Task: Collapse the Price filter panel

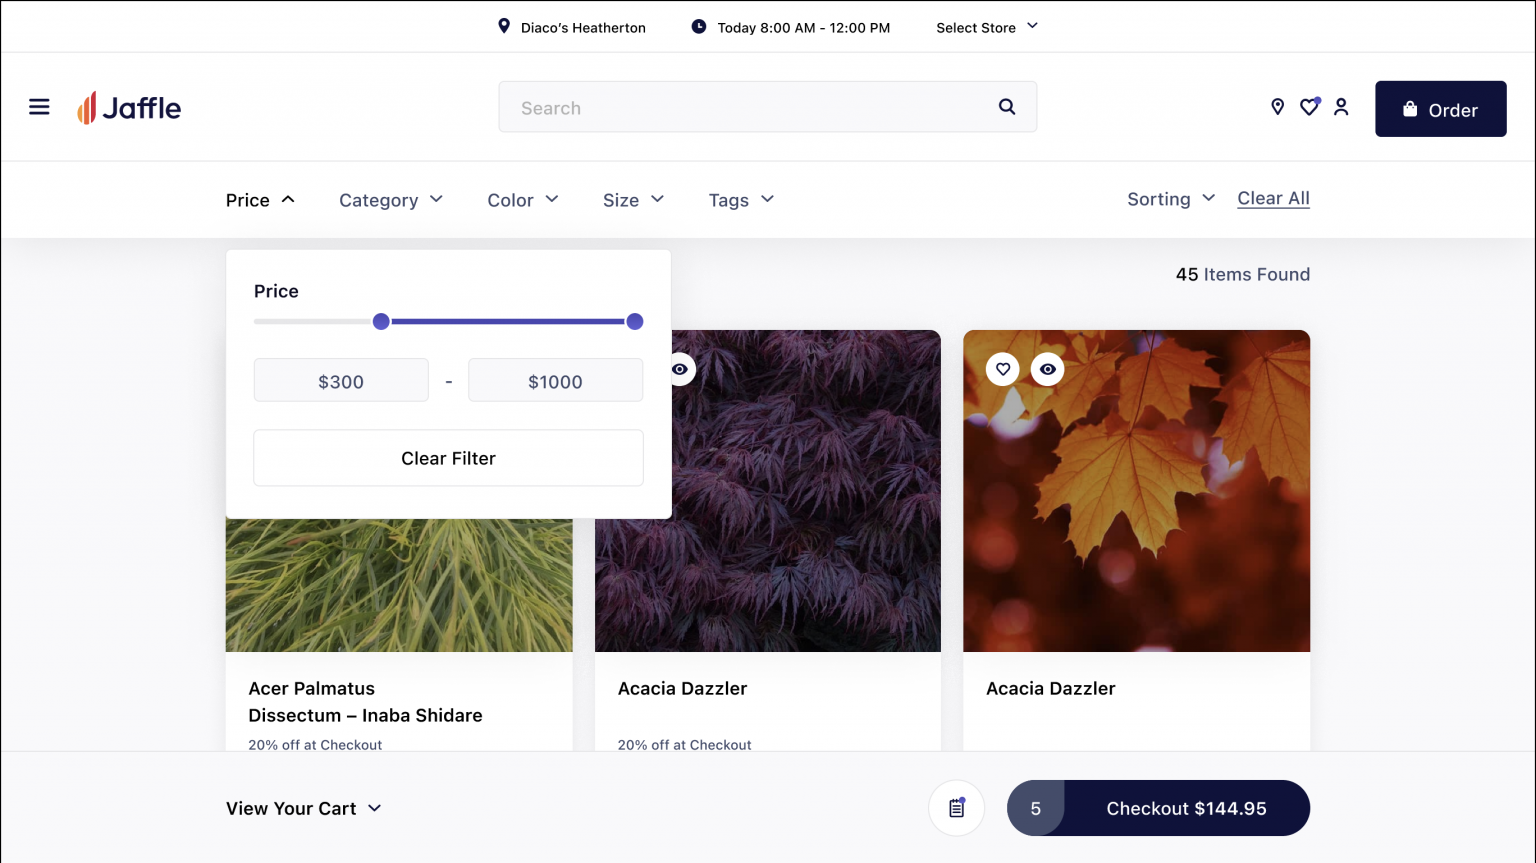Action: tap(260, 199)
